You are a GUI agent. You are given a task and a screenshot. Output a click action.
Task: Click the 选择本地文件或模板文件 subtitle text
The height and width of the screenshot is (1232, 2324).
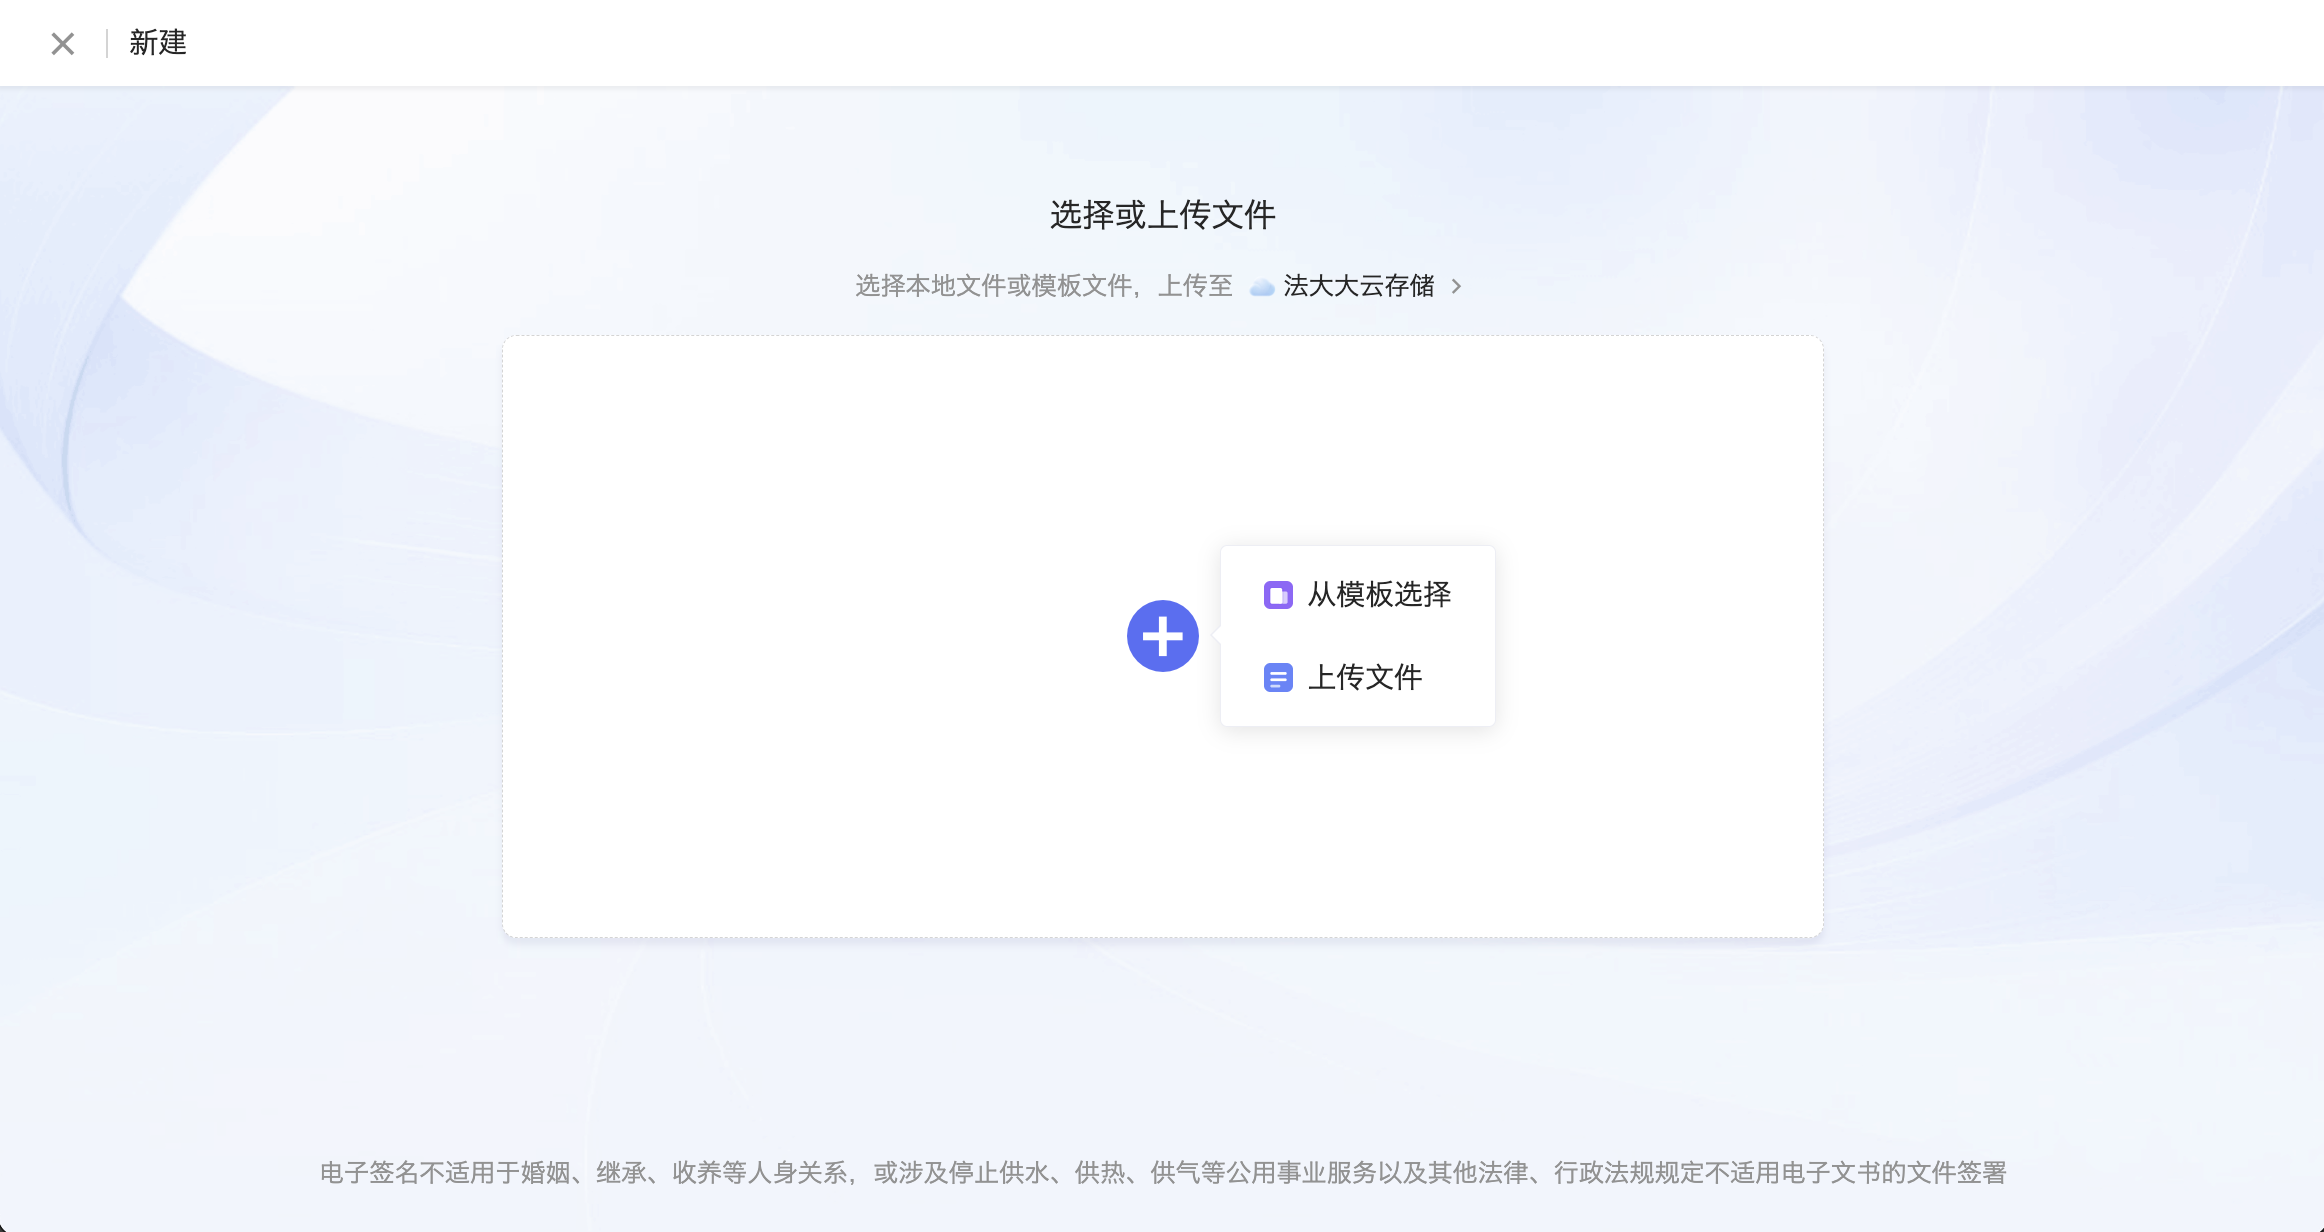coord(993,286)
